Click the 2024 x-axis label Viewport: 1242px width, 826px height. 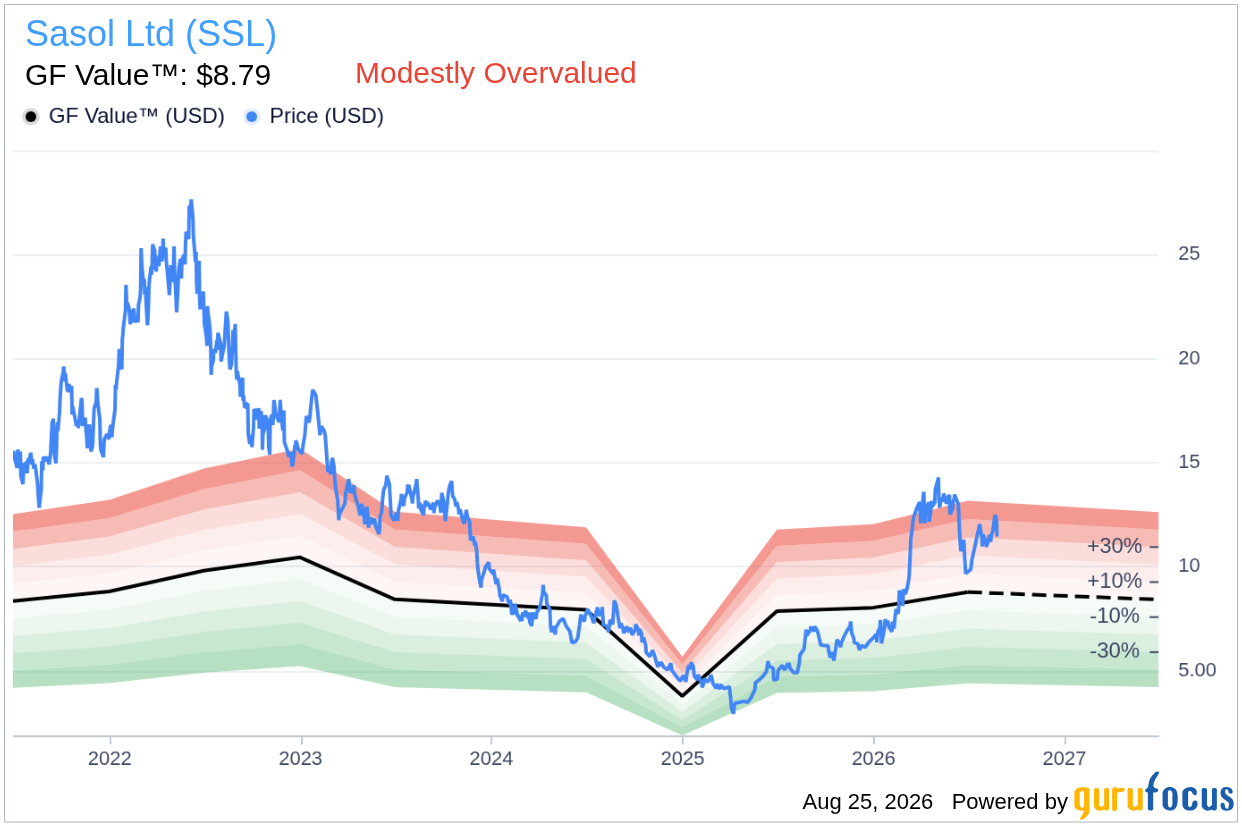click(x=491, y=759)
